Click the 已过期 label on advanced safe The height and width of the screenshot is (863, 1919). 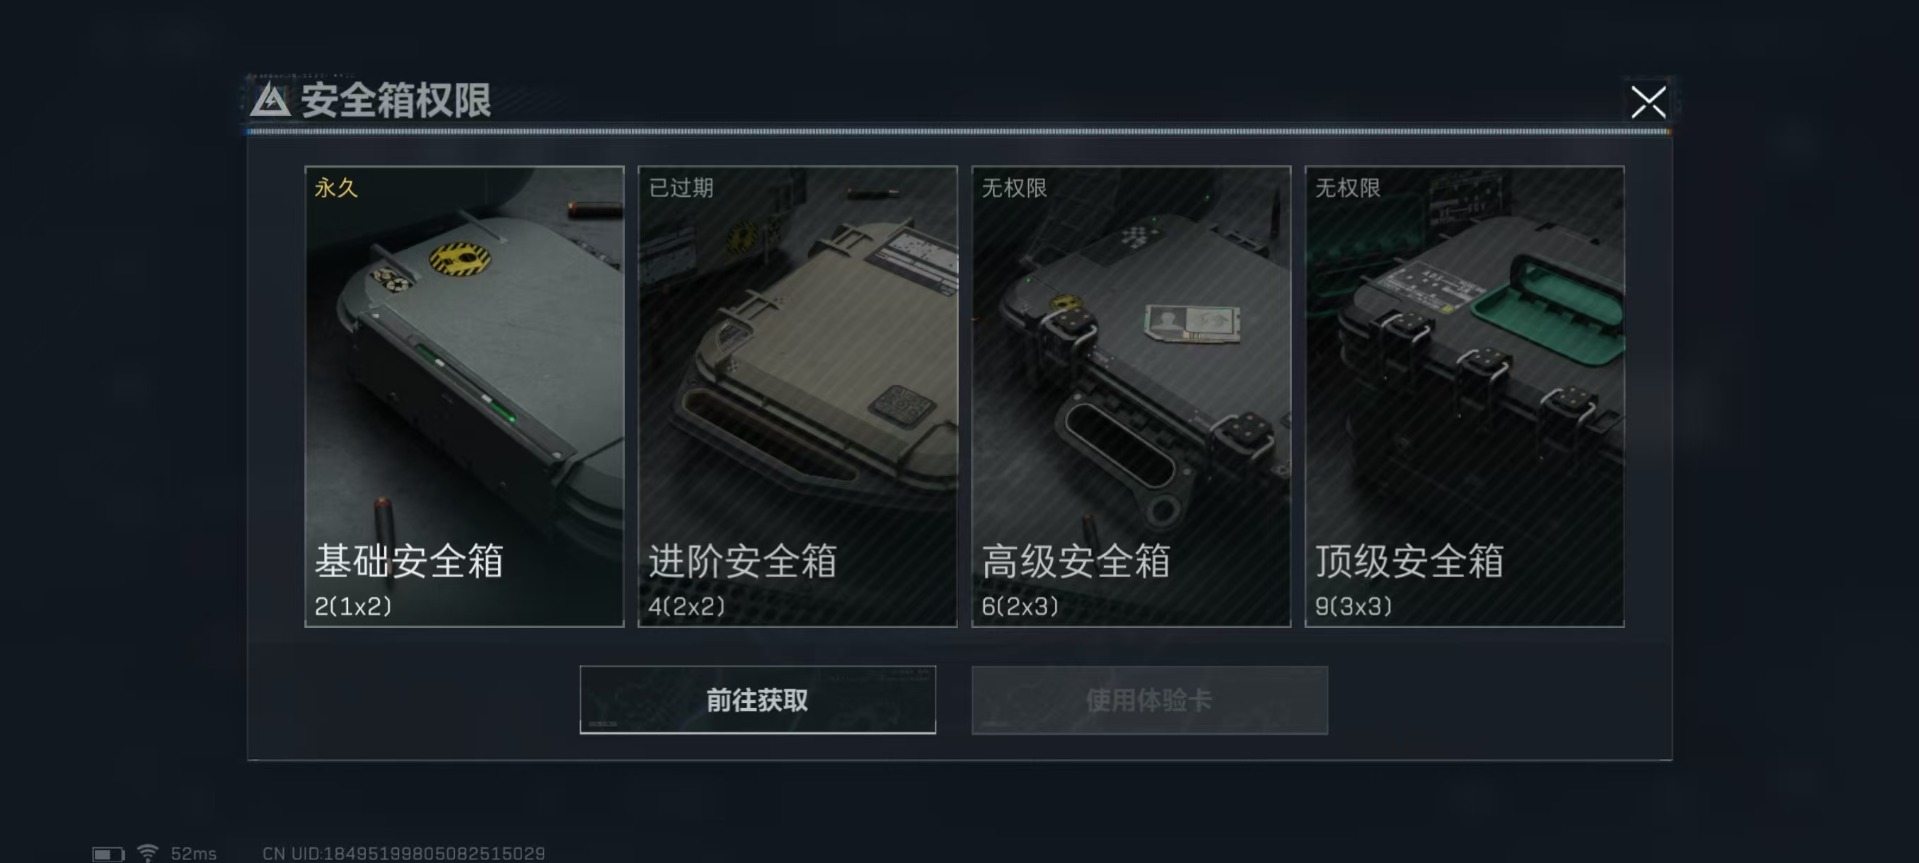click(681, 188)
